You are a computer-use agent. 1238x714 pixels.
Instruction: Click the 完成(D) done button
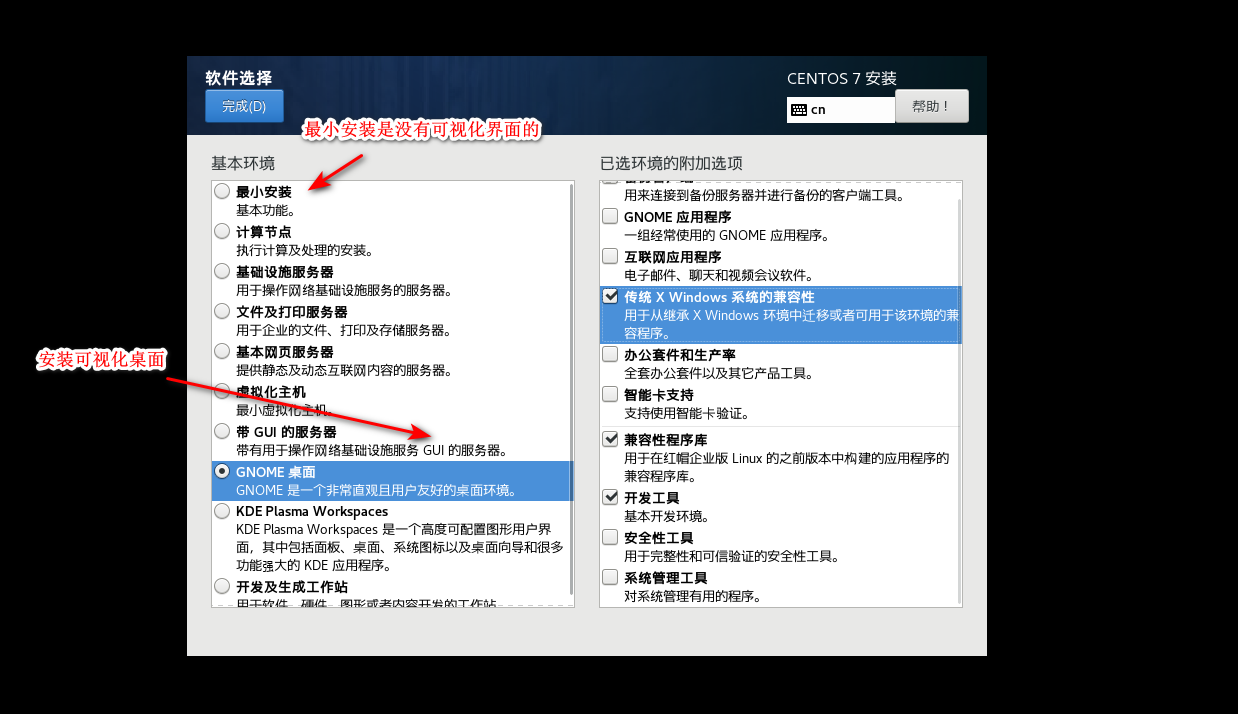tap(244, 106)
